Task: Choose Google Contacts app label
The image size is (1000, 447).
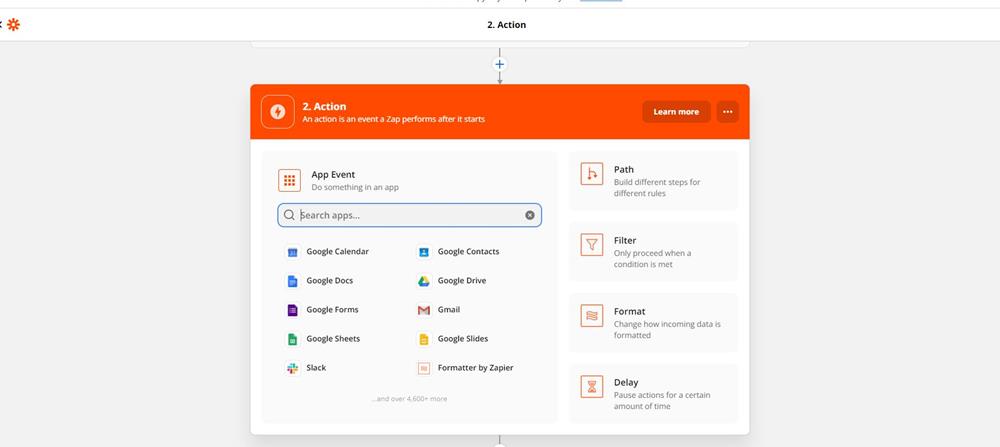Action: point(468,251)
